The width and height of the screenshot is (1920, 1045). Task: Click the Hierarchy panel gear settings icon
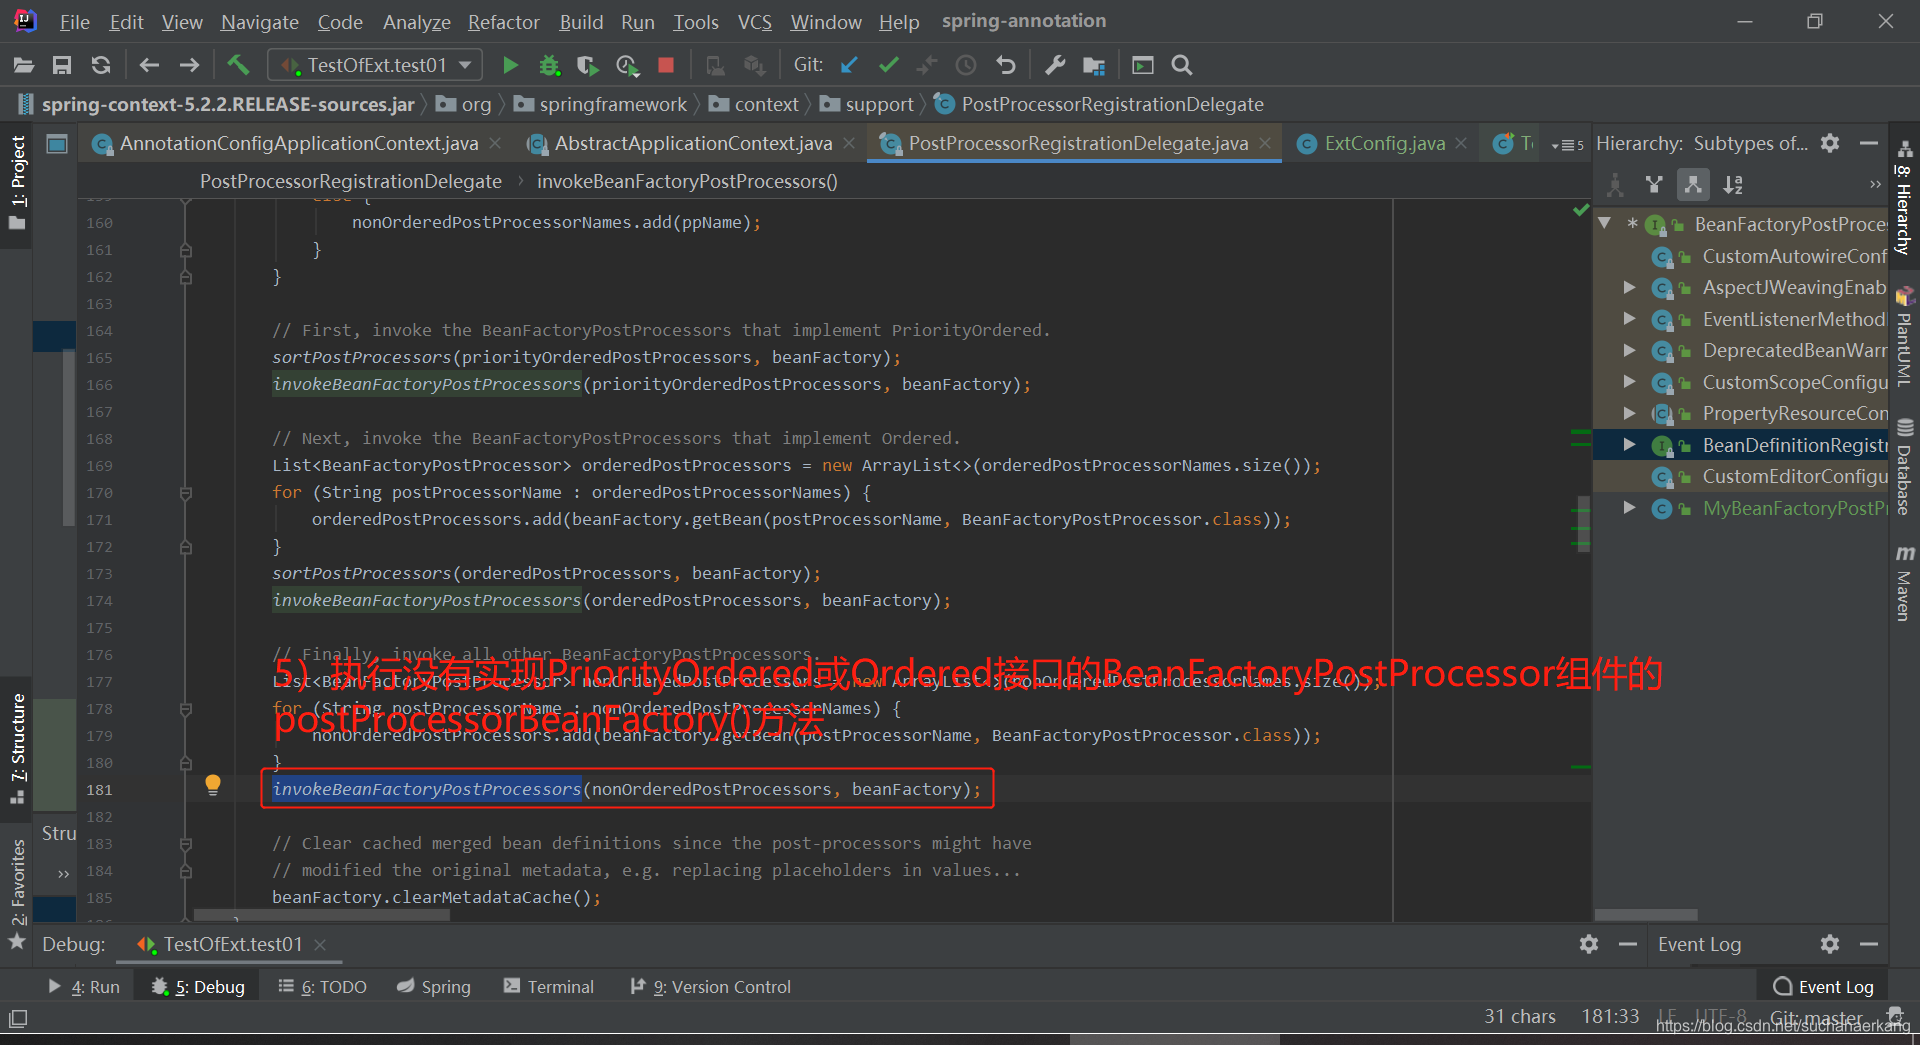pos(1830,143)
